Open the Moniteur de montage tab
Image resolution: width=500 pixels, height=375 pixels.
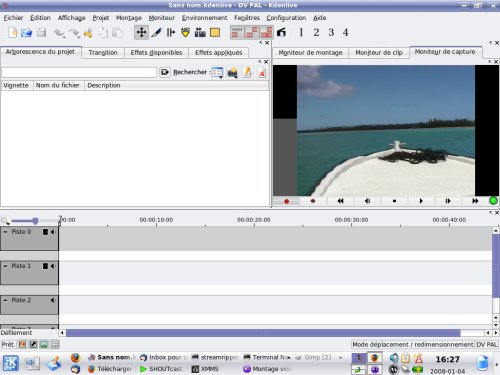tap(310, 53)
